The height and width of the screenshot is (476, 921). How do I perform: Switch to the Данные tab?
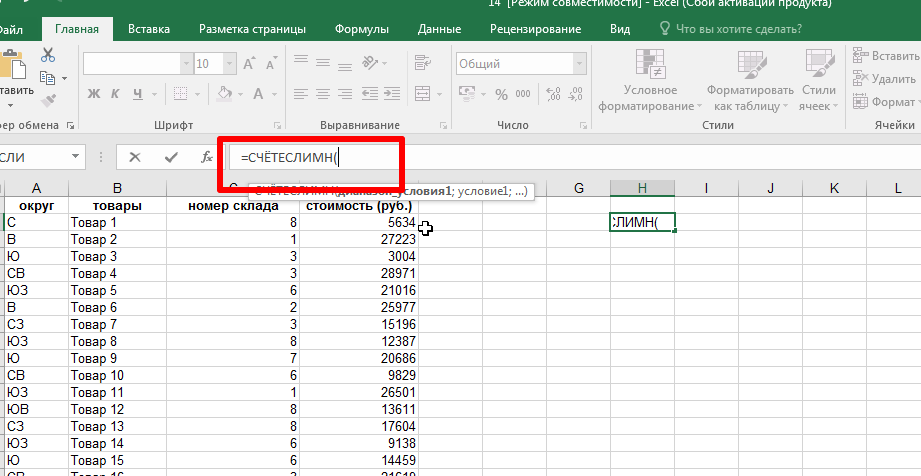pos(439,29)
